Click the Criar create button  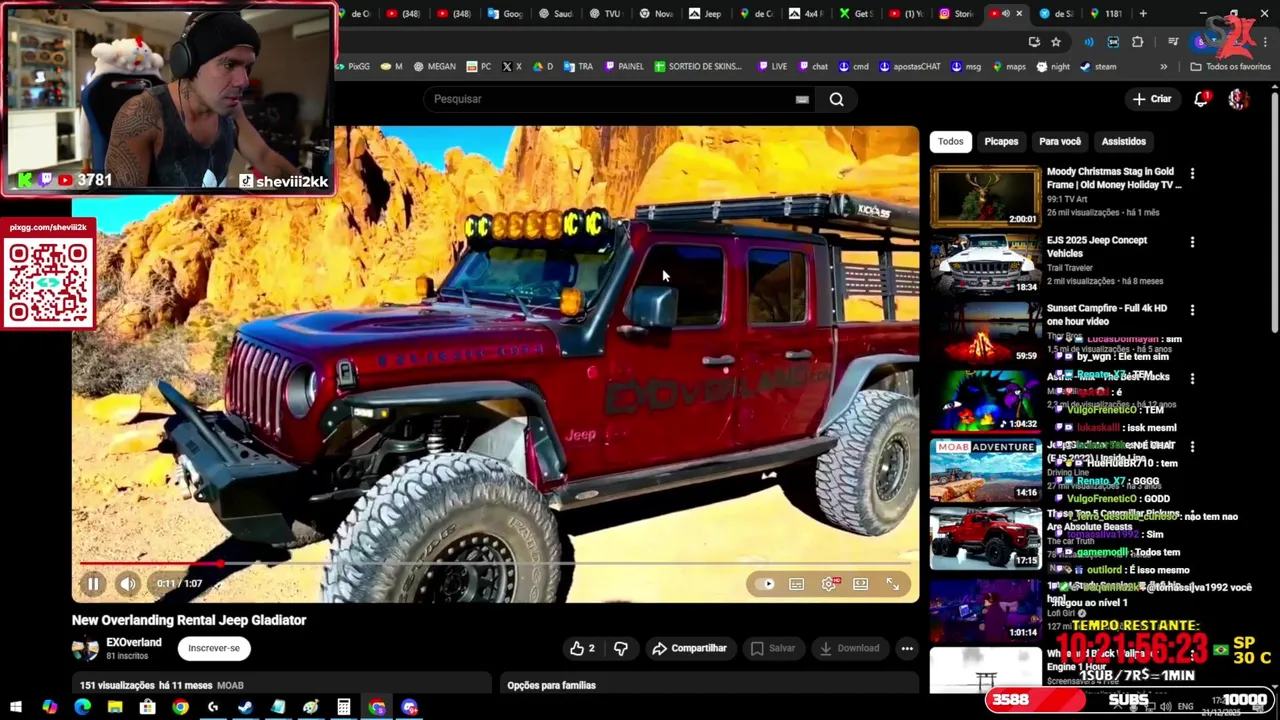tap(1152, 99)
